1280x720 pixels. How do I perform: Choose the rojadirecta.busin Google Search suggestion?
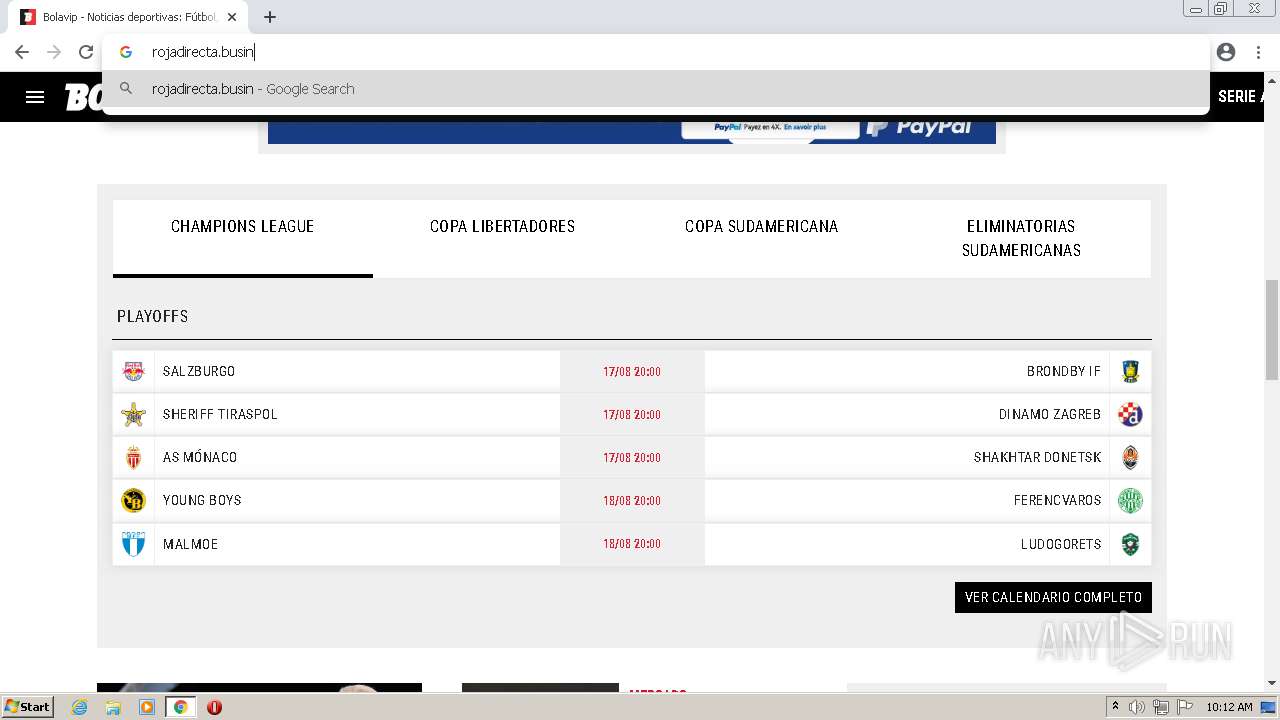click(656, 89)
